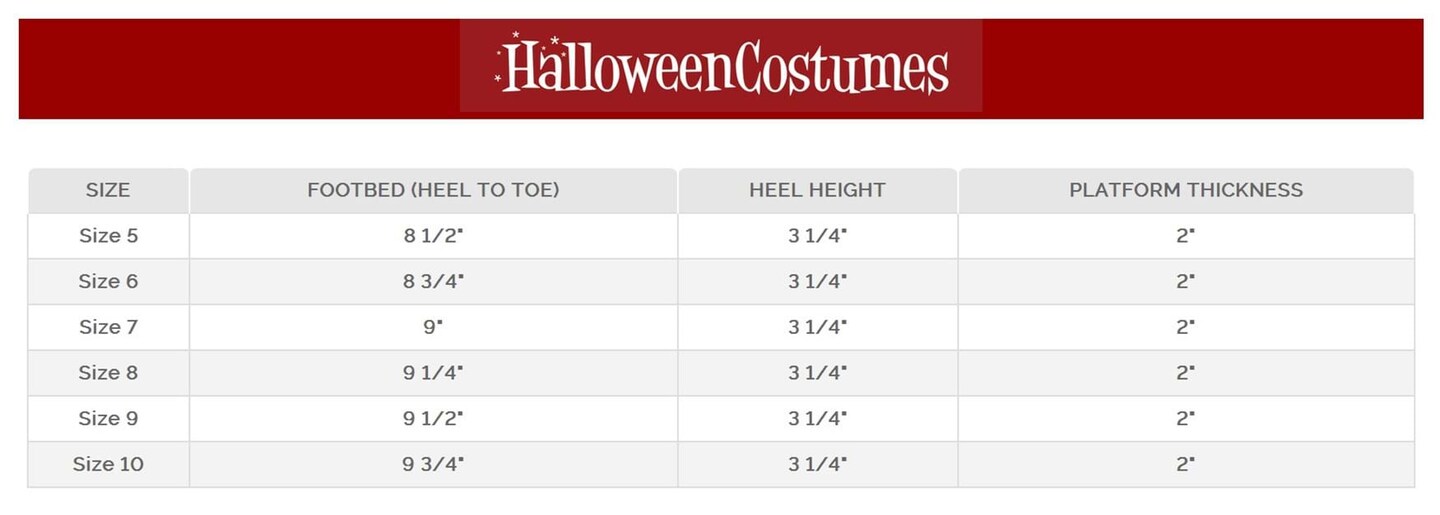The height and width of the screenshot is (515, 1440).
Task: Click the 8 3/4" footbed value
Action: (x=433, y=282)
